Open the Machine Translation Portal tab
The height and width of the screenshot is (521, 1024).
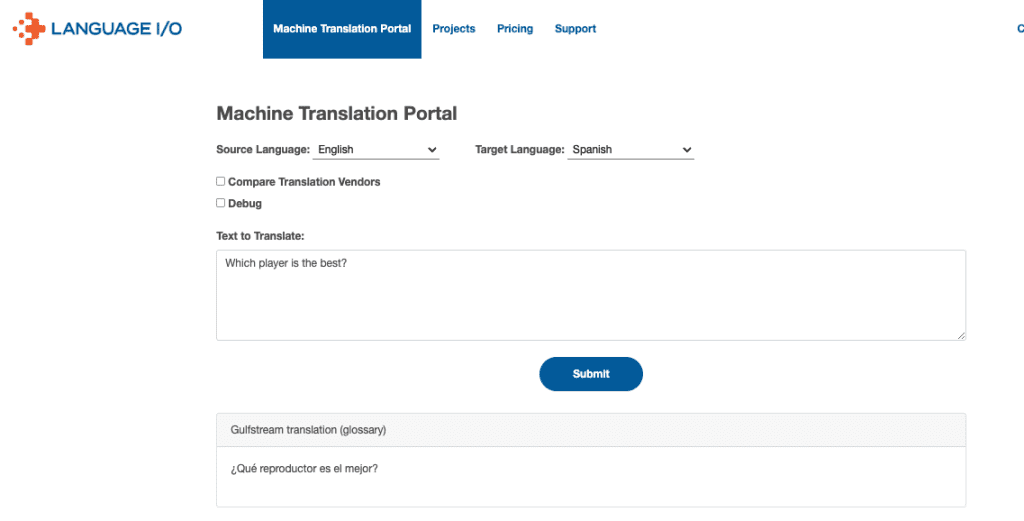(x=342, y=29)
